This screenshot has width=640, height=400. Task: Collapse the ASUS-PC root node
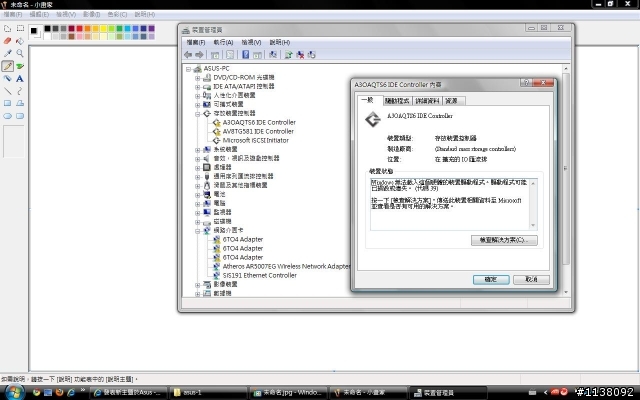(x=188, y=69)
